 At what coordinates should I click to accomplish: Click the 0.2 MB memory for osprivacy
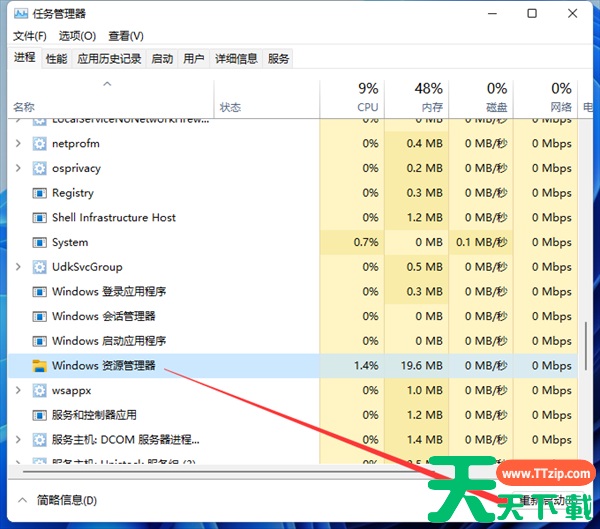[x=425, y=168]
